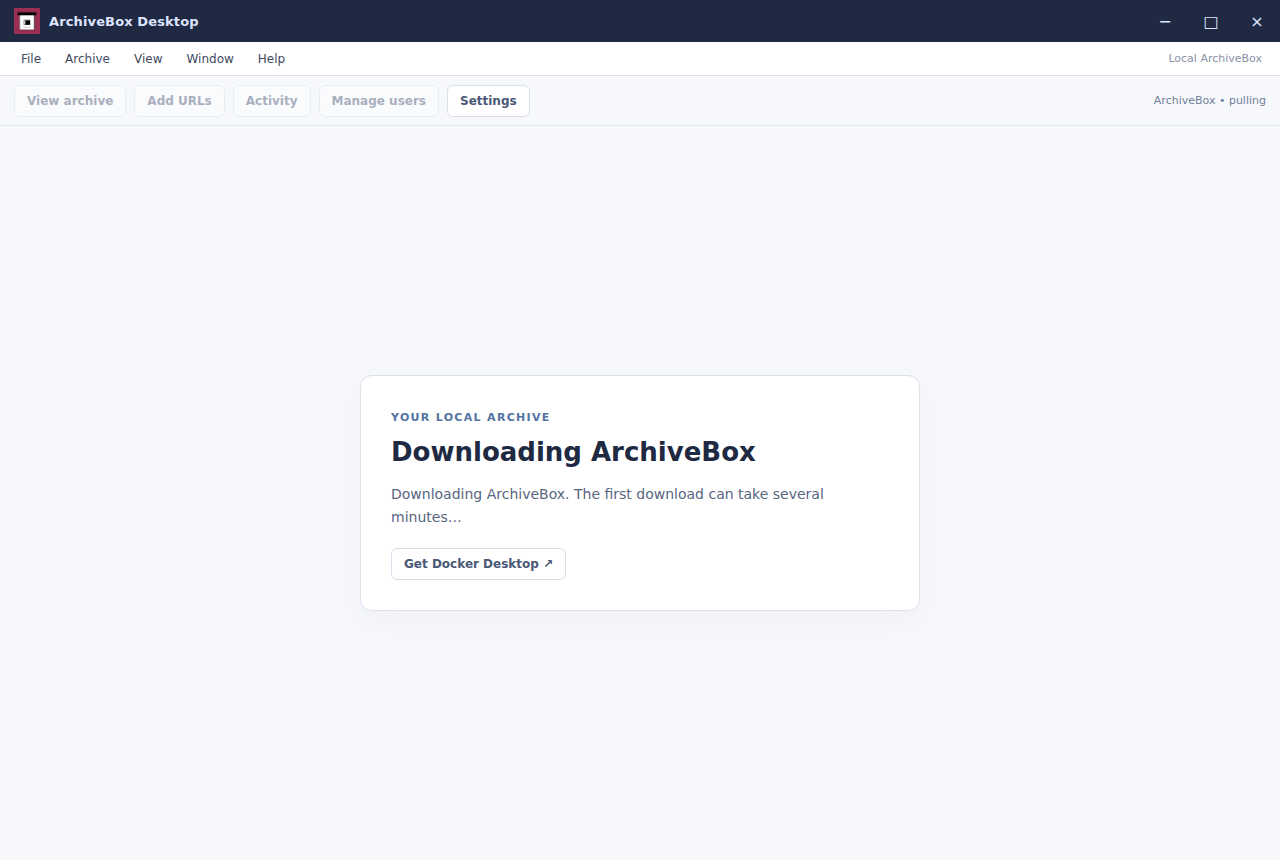
Task: Go to View archive
Action: 70,101
